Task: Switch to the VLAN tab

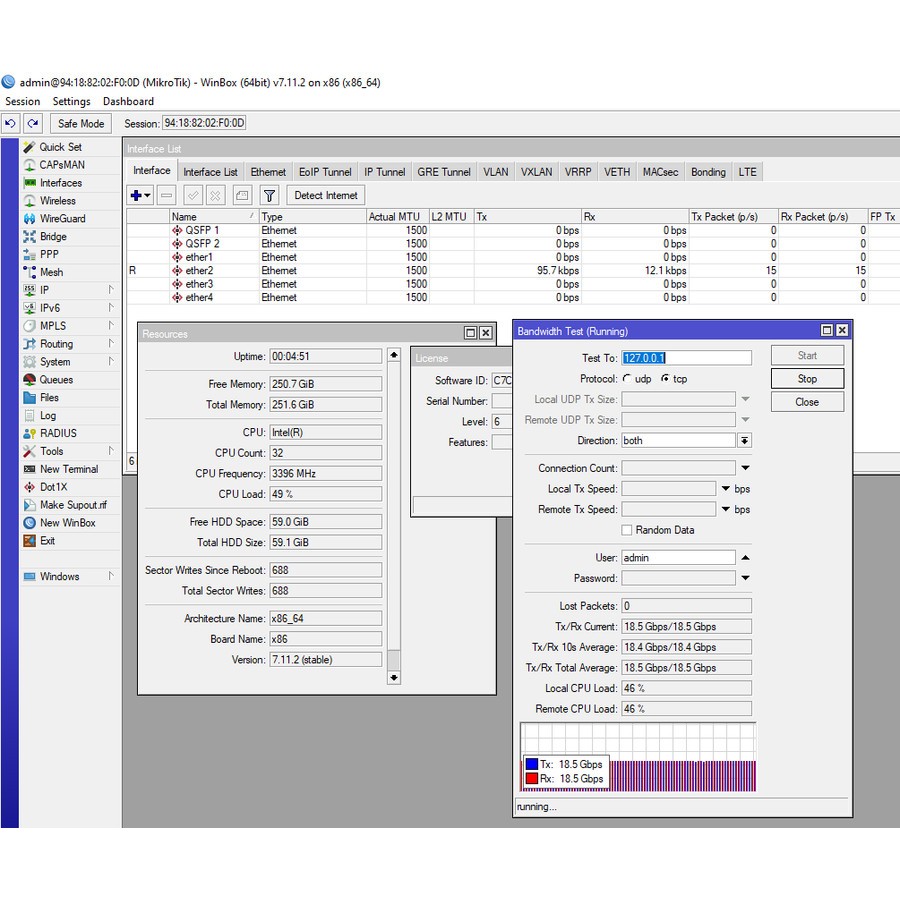Action: click(496, 172)
